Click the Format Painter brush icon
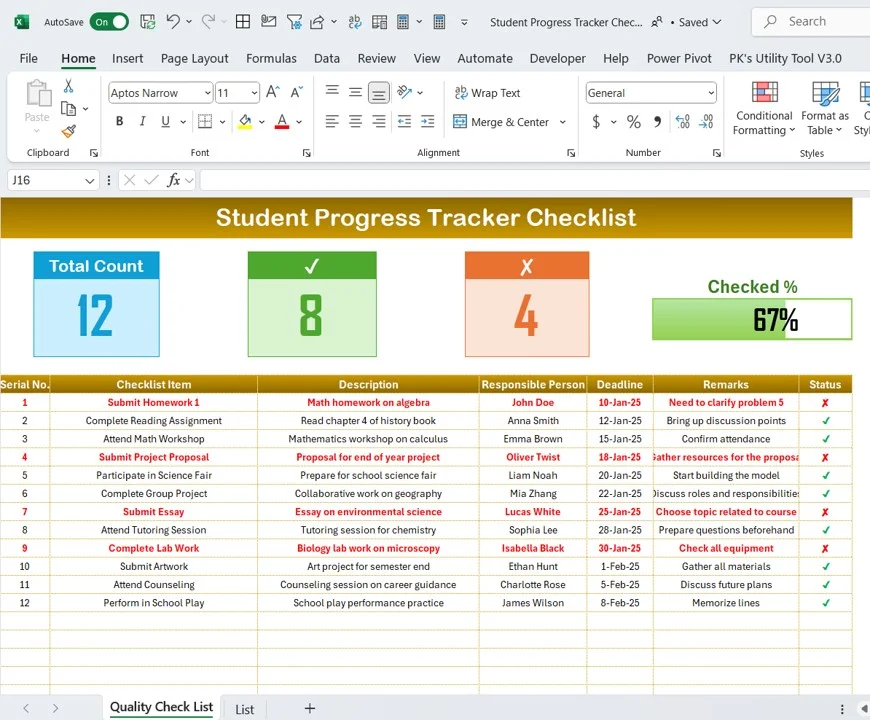Viewport: 870px width, 720px height. [68, 131]
